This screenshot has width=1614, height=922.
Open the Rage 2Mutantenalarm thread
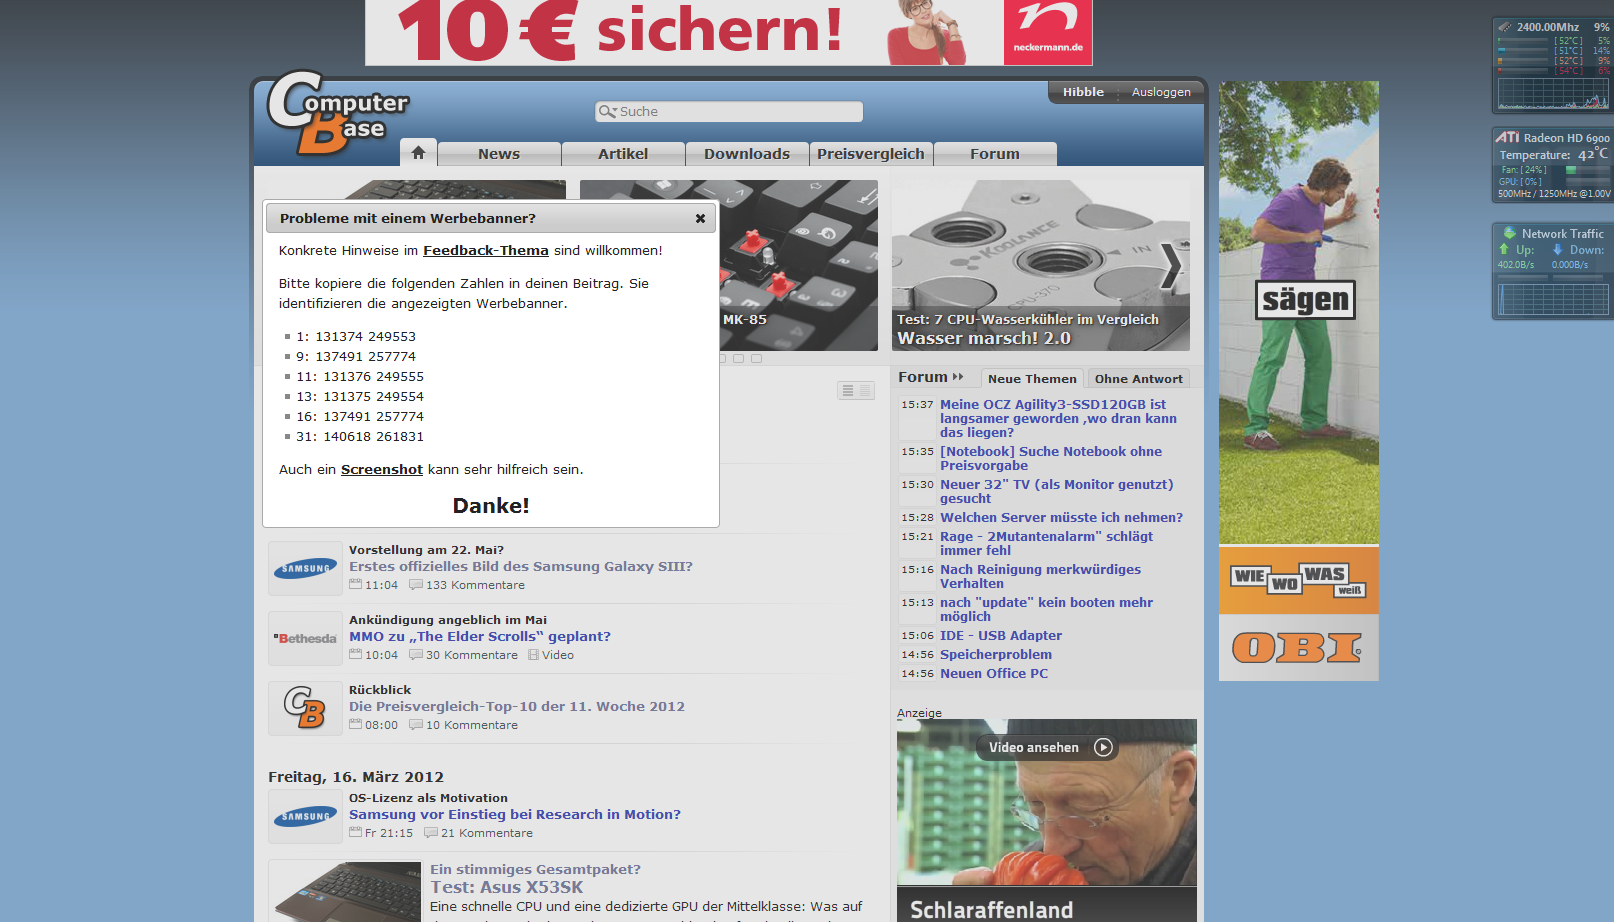click(1046, 544)
